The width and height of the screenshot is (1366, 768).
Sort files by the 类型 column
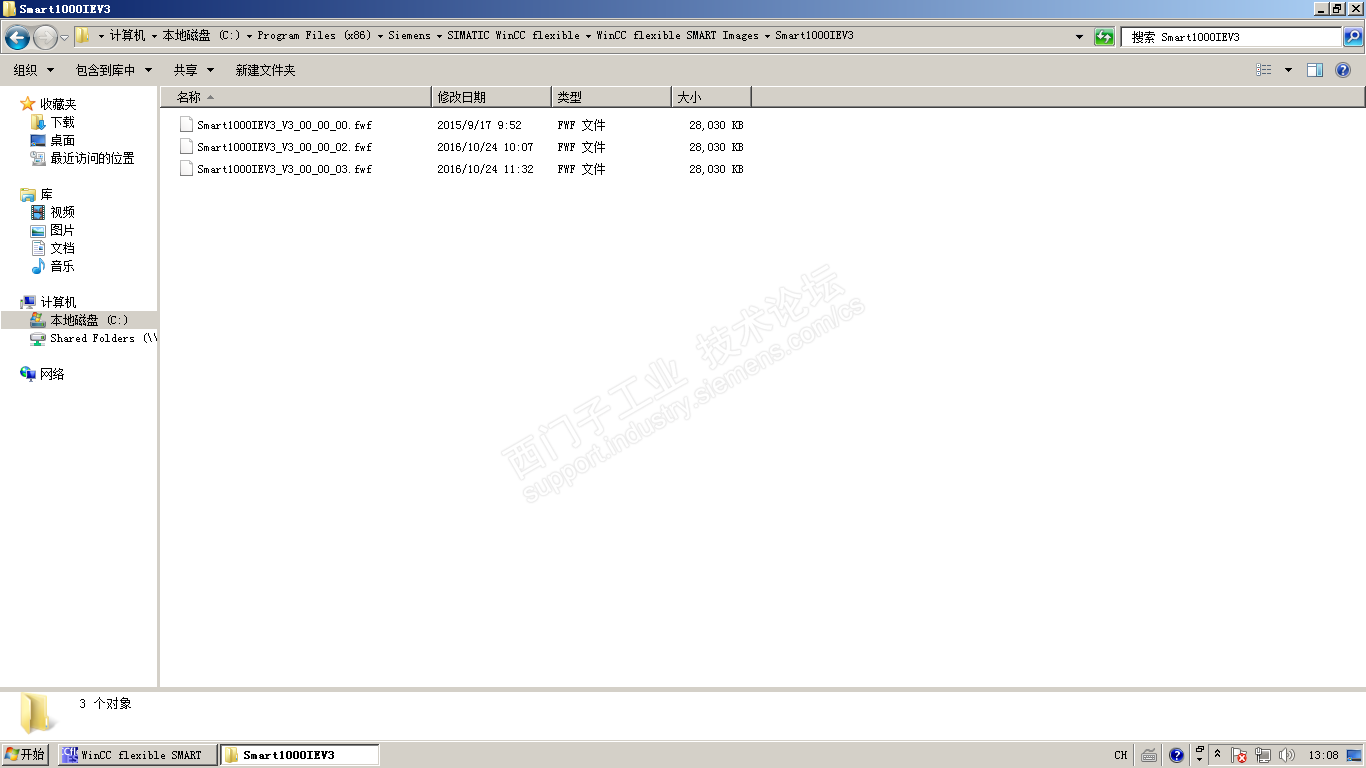[x=611, y=97]
